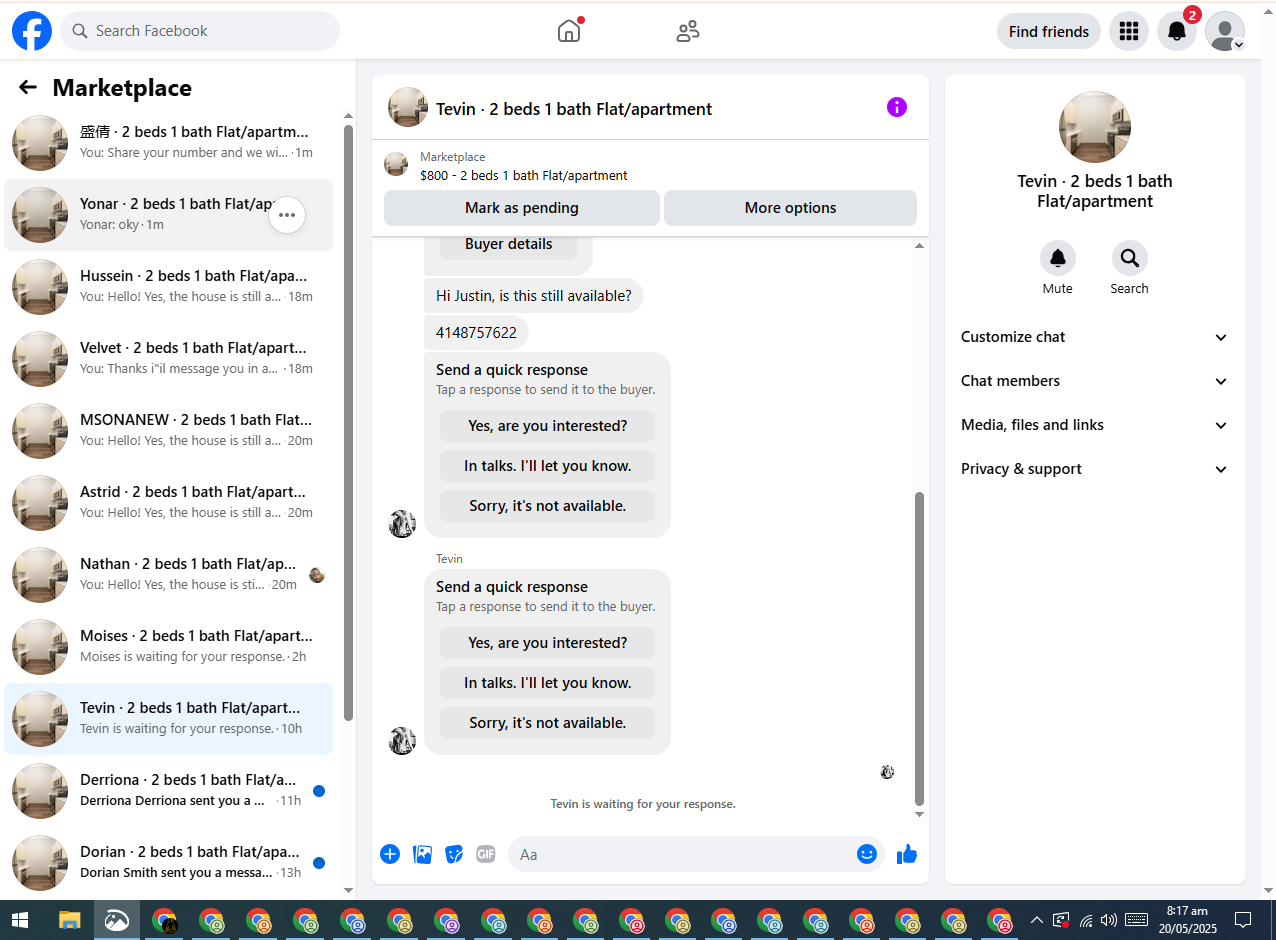Click the listing thumbnail beside $800 price
The image size is (1276, 940).
[396, 165]
